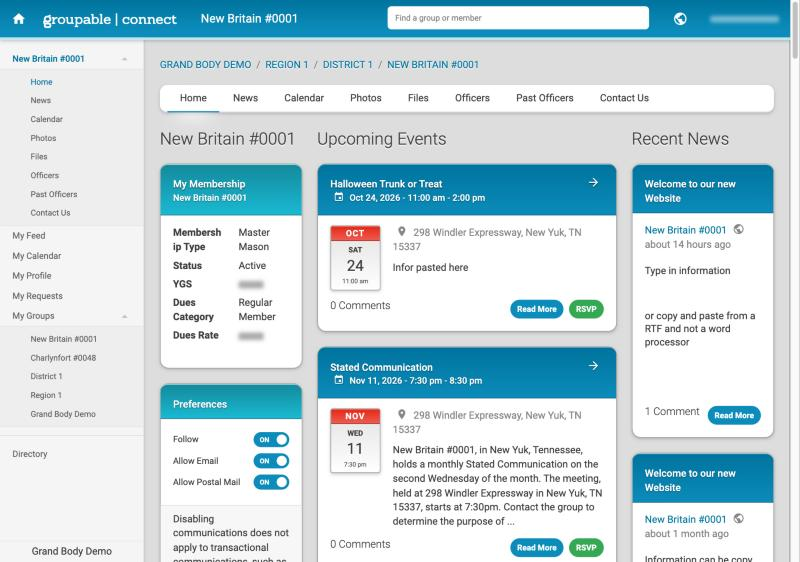Go to REGION 1 breadcrumb

[287, 65]
